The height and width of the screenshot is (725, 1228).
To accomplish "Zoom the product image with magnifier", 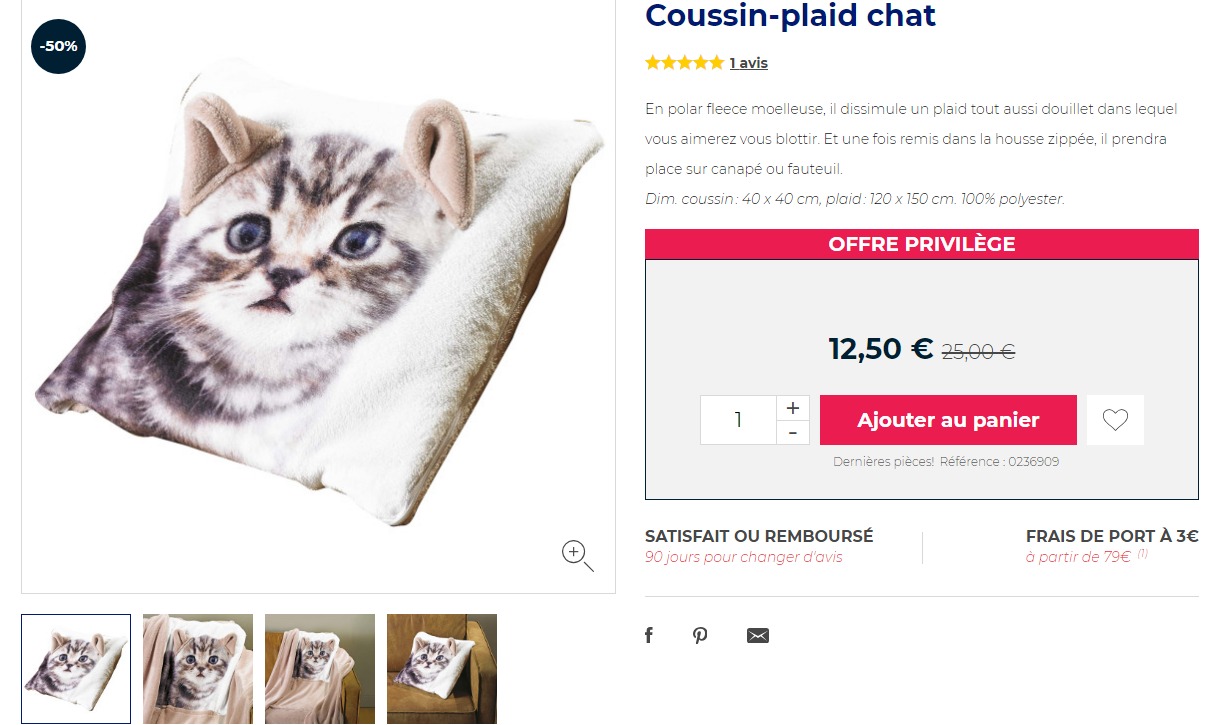I will (577, 554).
